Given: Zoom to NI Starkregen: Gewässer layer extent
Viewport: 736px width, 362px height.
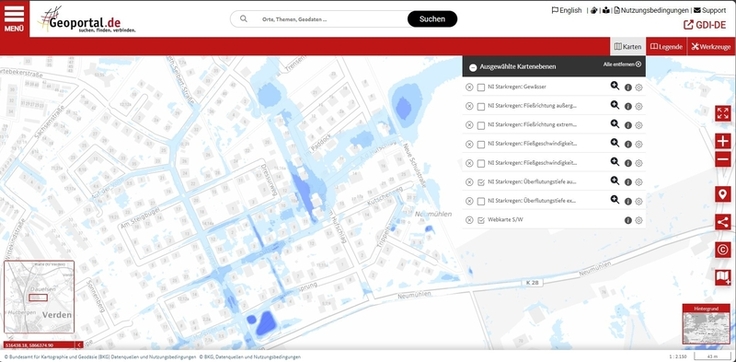Looking at the screenshot, I should (614, 86).
